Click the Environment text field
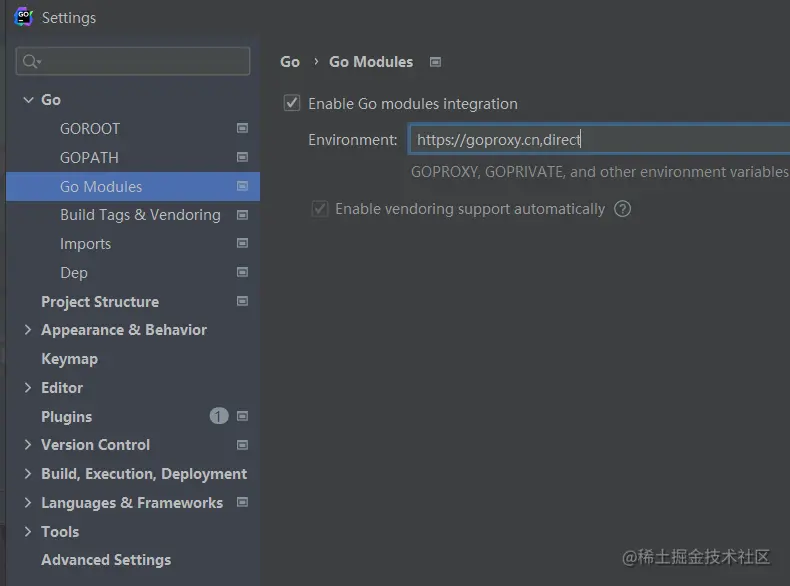This screenshot has width=790, height=586. pos(600,140)
